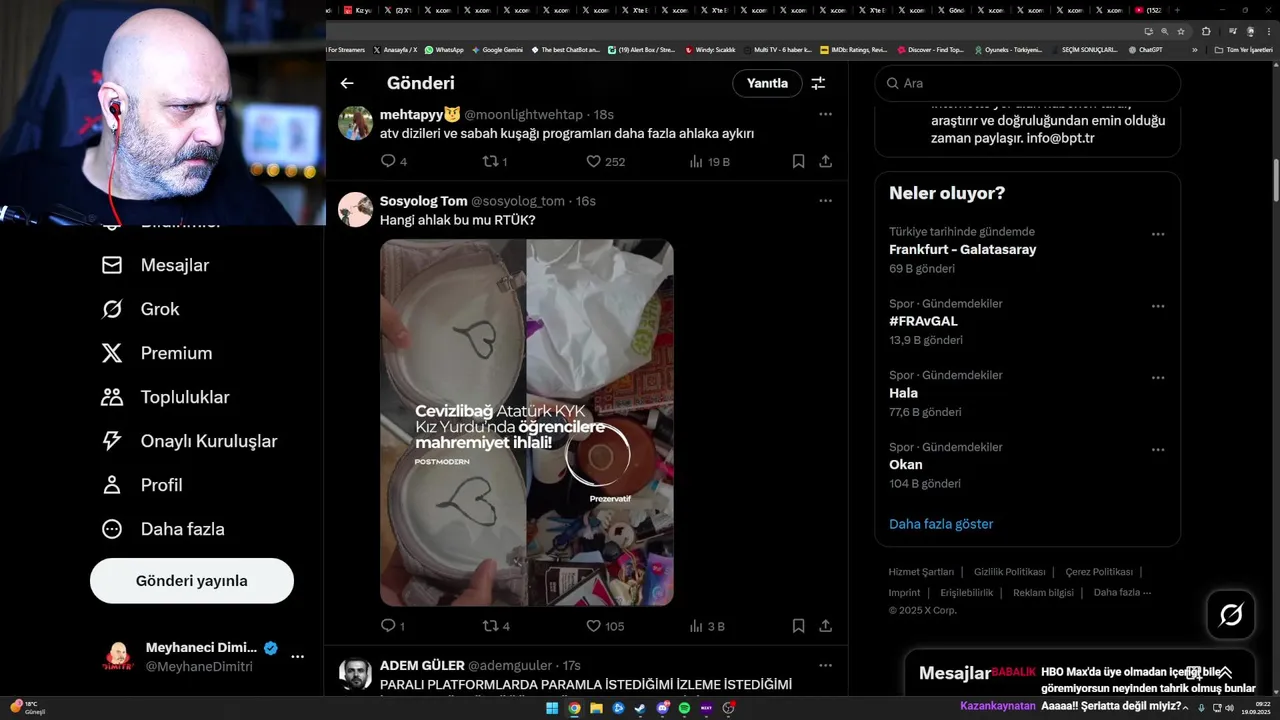The height and width of the screenshot is (720, 1280).
Task: Open account menu dots next to Meyhaneci Dimitri
Action: click(297, 657)
